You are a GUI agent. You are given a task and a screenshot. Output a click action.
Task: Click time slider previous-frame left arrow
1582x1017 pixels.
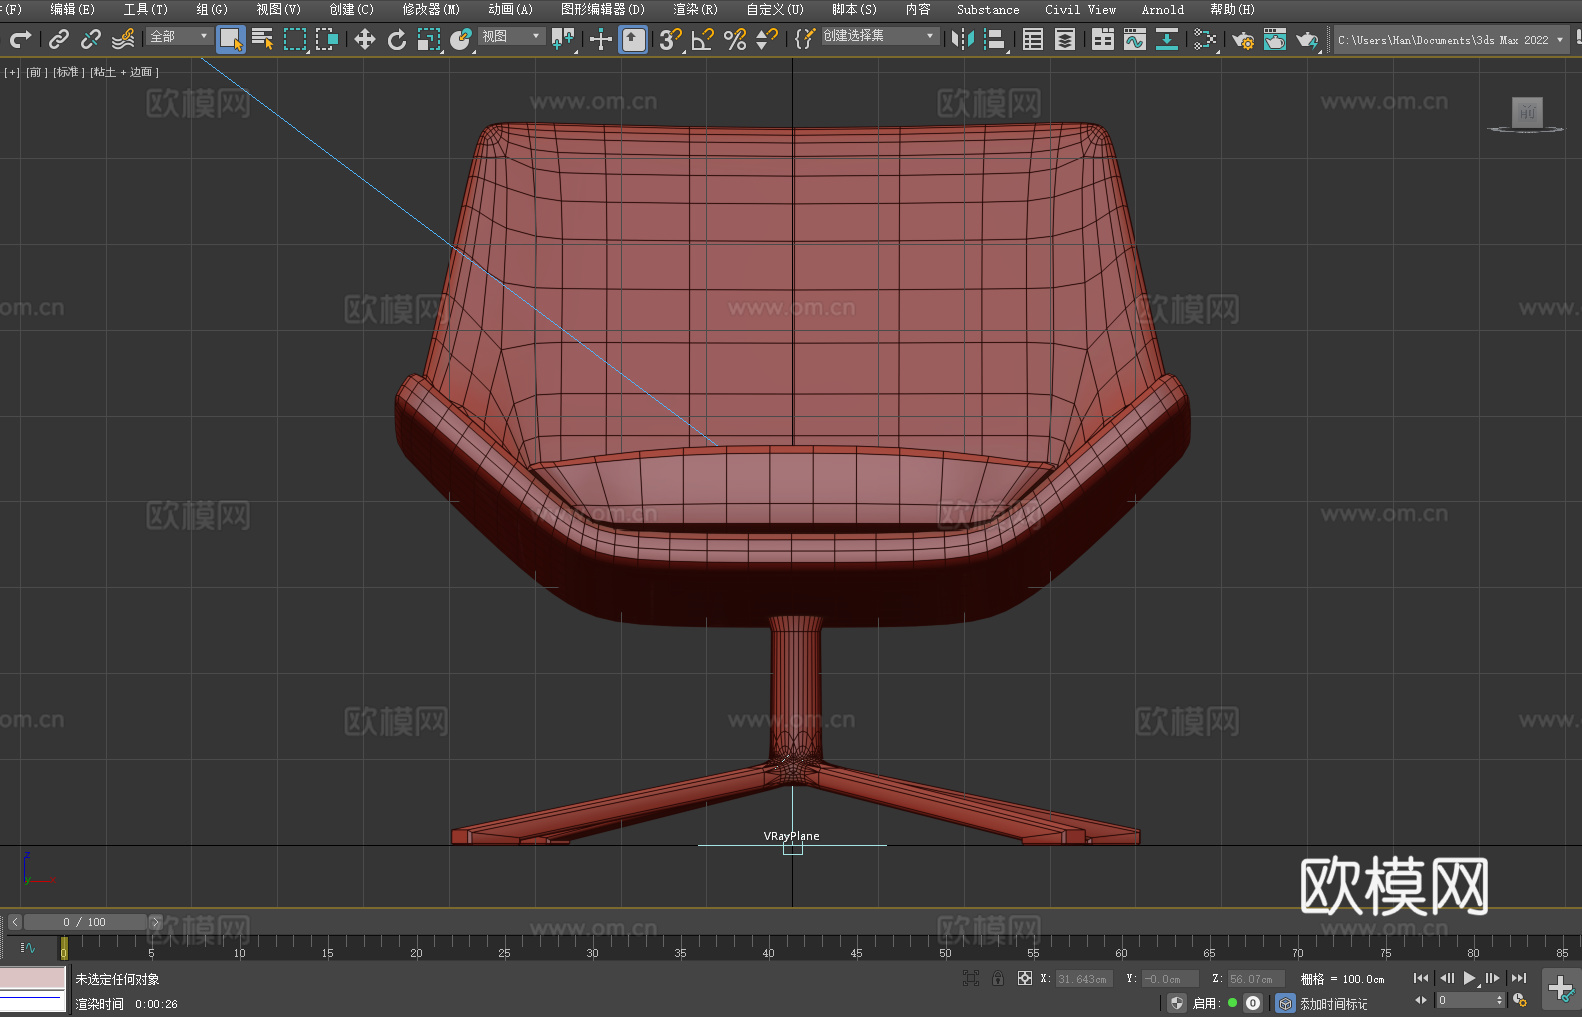(x=14, y=922)
